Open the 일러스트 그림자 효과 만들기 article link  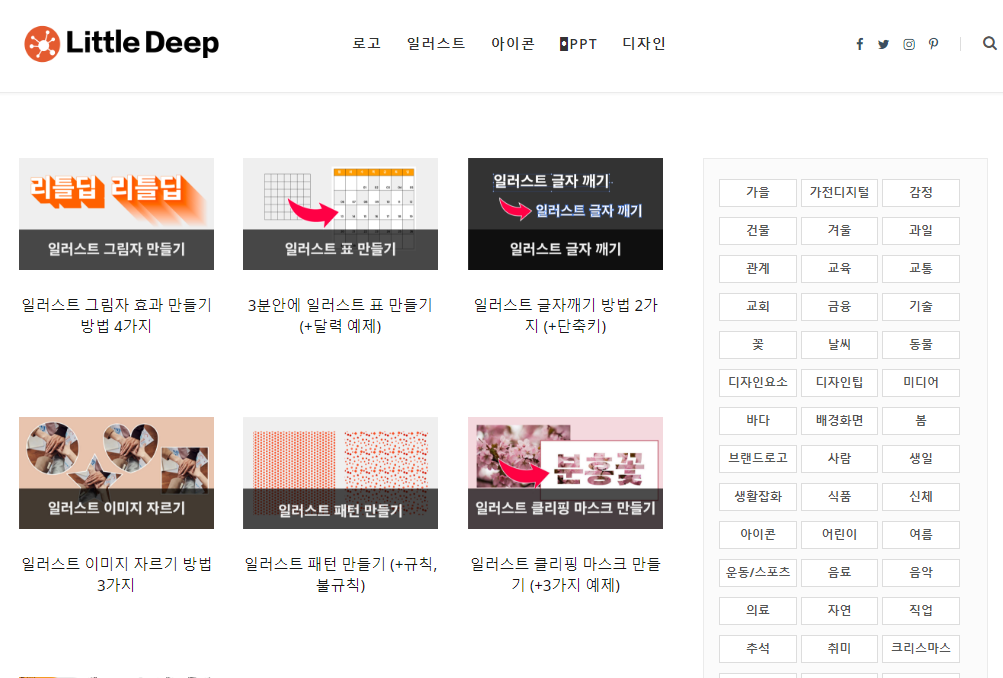(115, 316)
